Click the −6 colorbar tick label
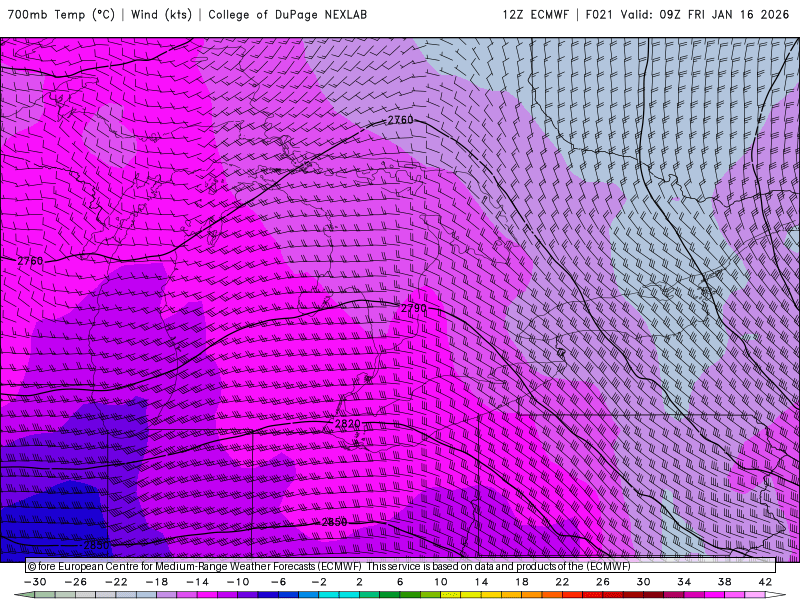Screen dimensions: 800x600 [279, 582]
